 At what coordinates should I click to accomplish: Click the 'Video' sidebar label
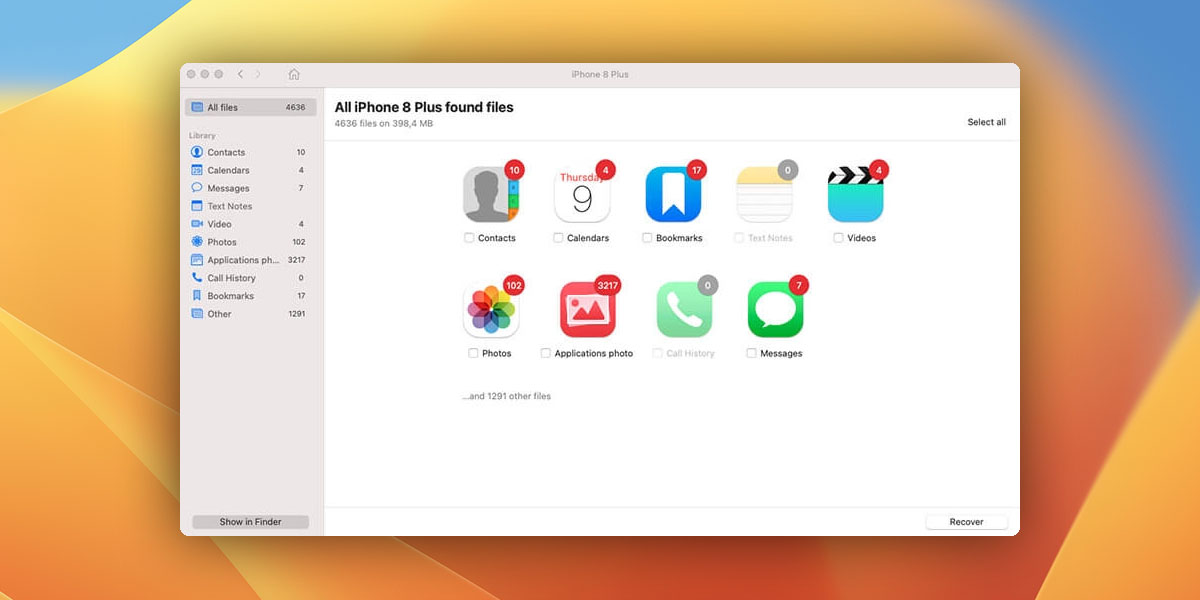pyautogui.click(x=219, y=224)
